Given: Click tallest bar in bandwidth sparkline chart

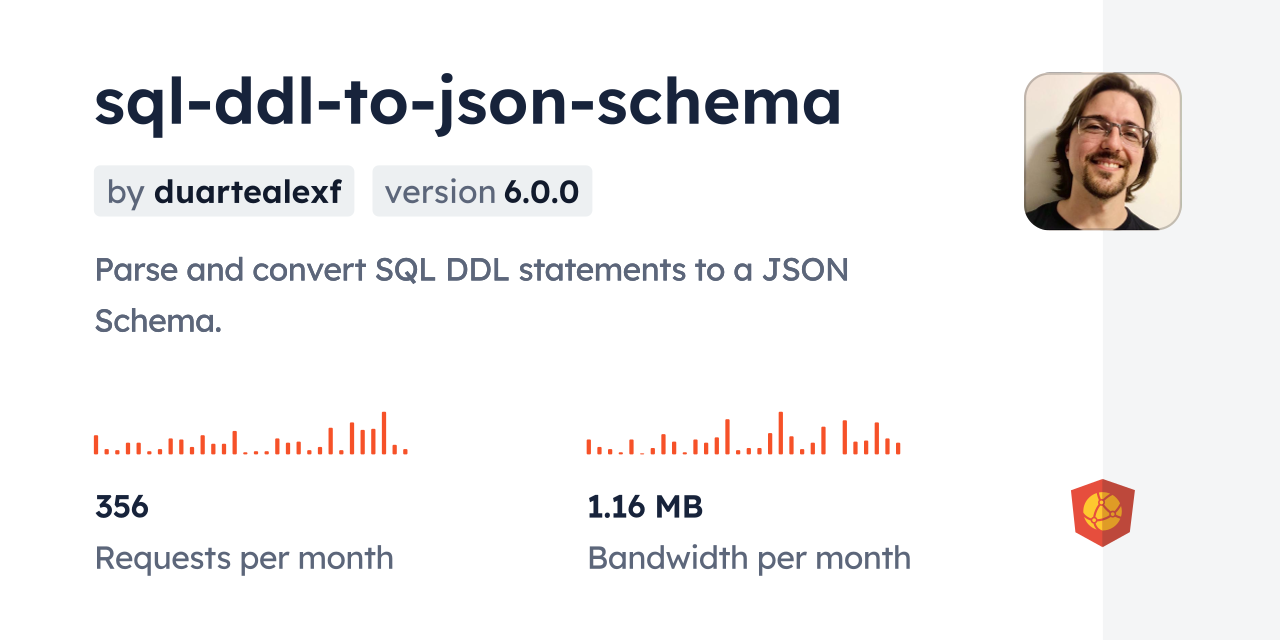Looking at the screenshot, I should coord(780,433).
